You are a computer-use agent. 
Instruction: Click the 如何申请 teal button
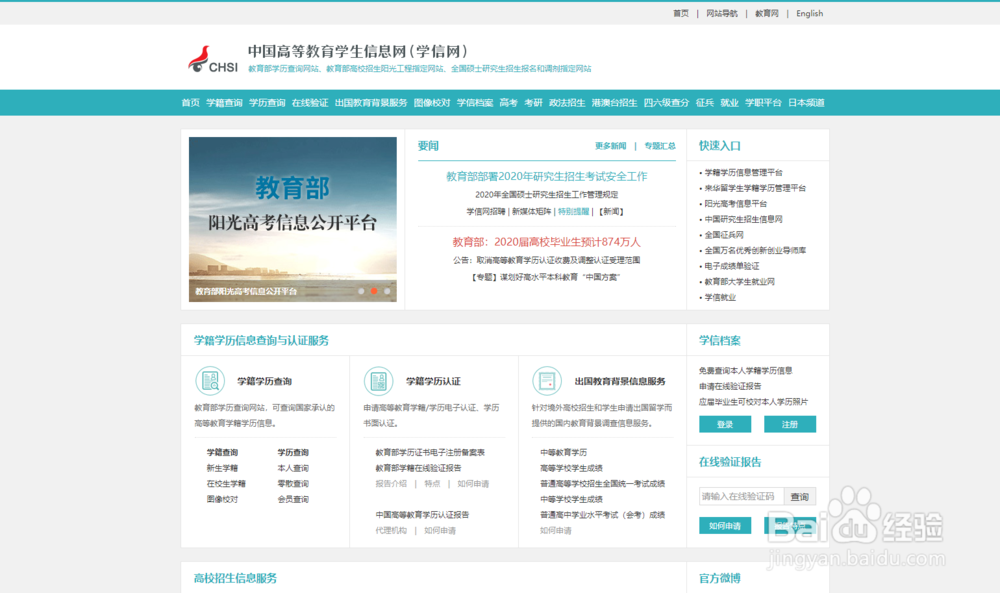[x=725, y=525]
